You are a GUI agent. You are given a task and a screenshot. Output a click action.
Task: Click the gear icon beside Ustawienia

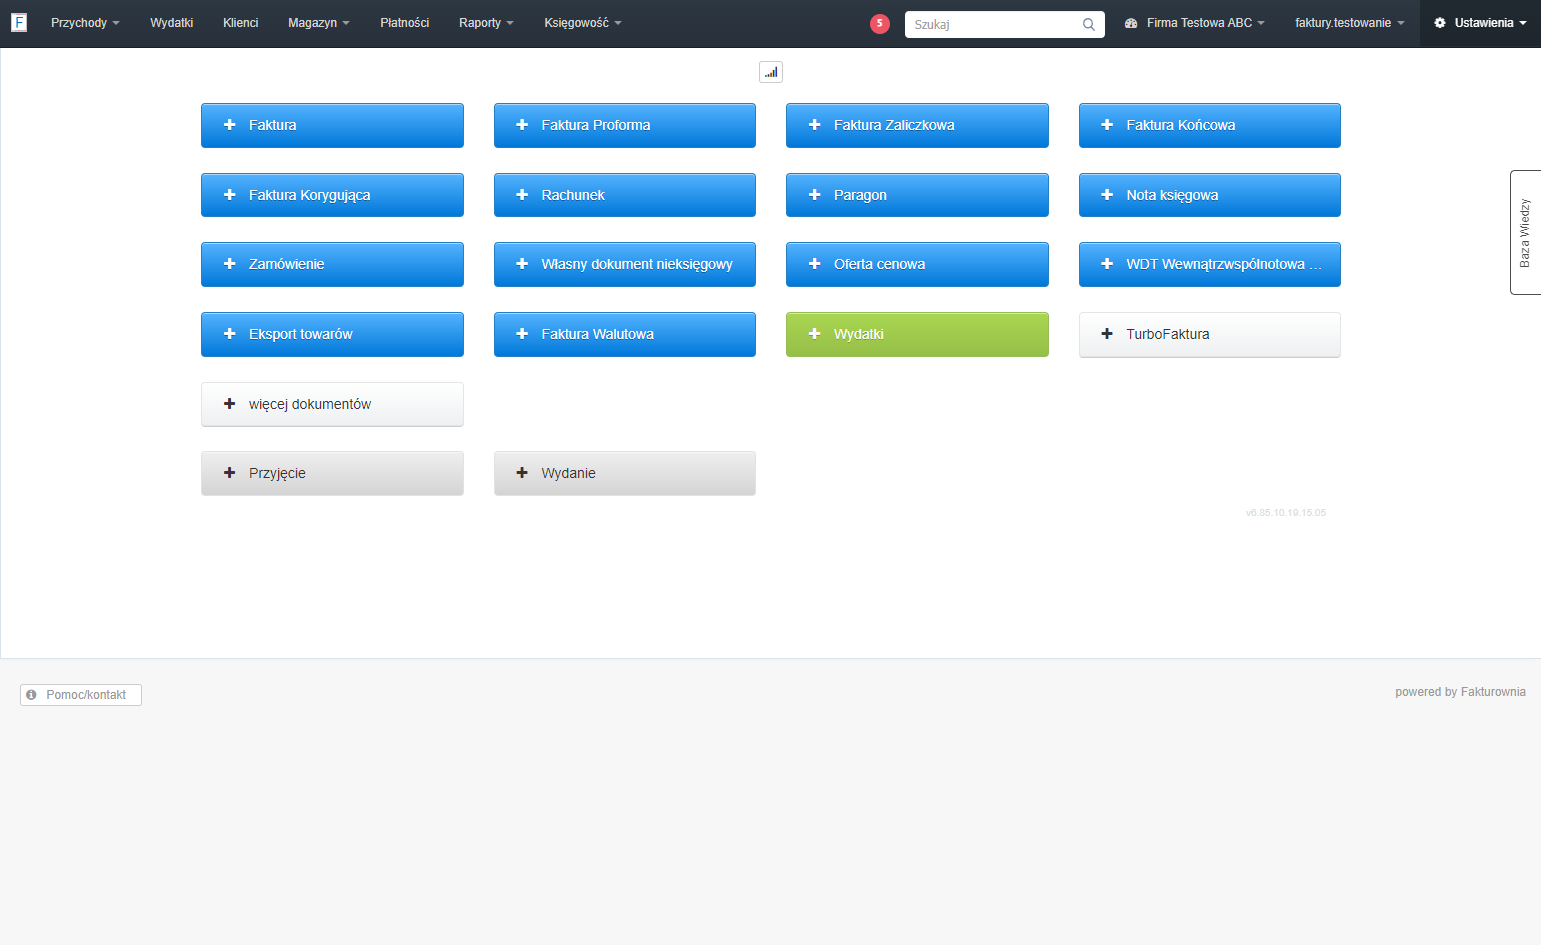click(x=1440, y=23)
